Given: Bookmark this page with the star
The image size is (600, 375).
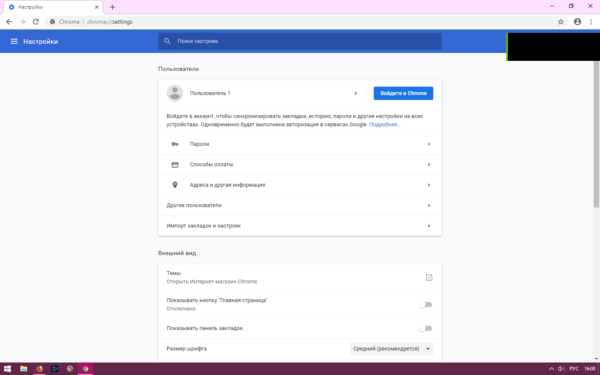Looking at the screenshot, I should click(561, 22).
